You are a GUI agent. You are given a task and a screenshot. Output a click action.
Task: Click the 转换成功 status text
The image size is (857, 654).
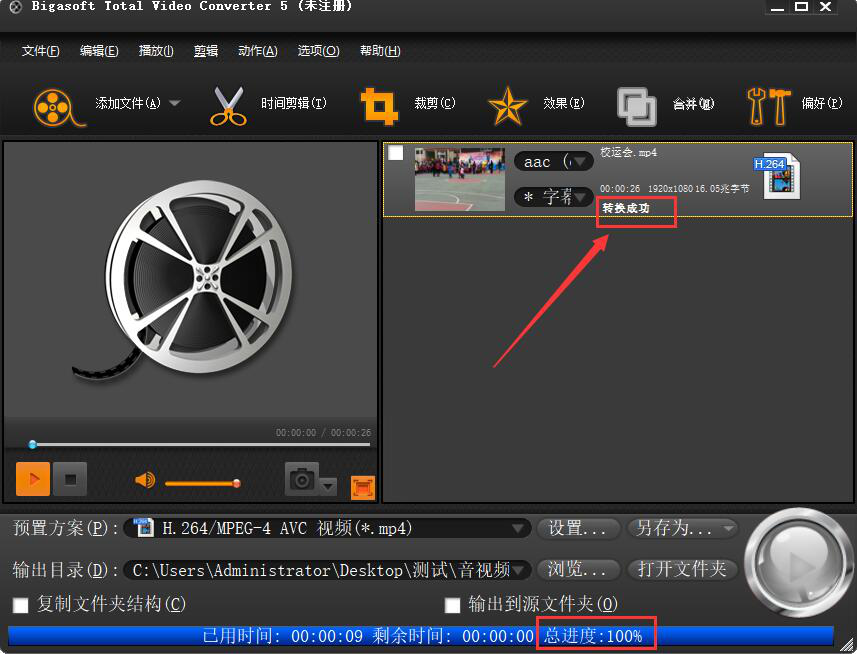coord(626,208)
